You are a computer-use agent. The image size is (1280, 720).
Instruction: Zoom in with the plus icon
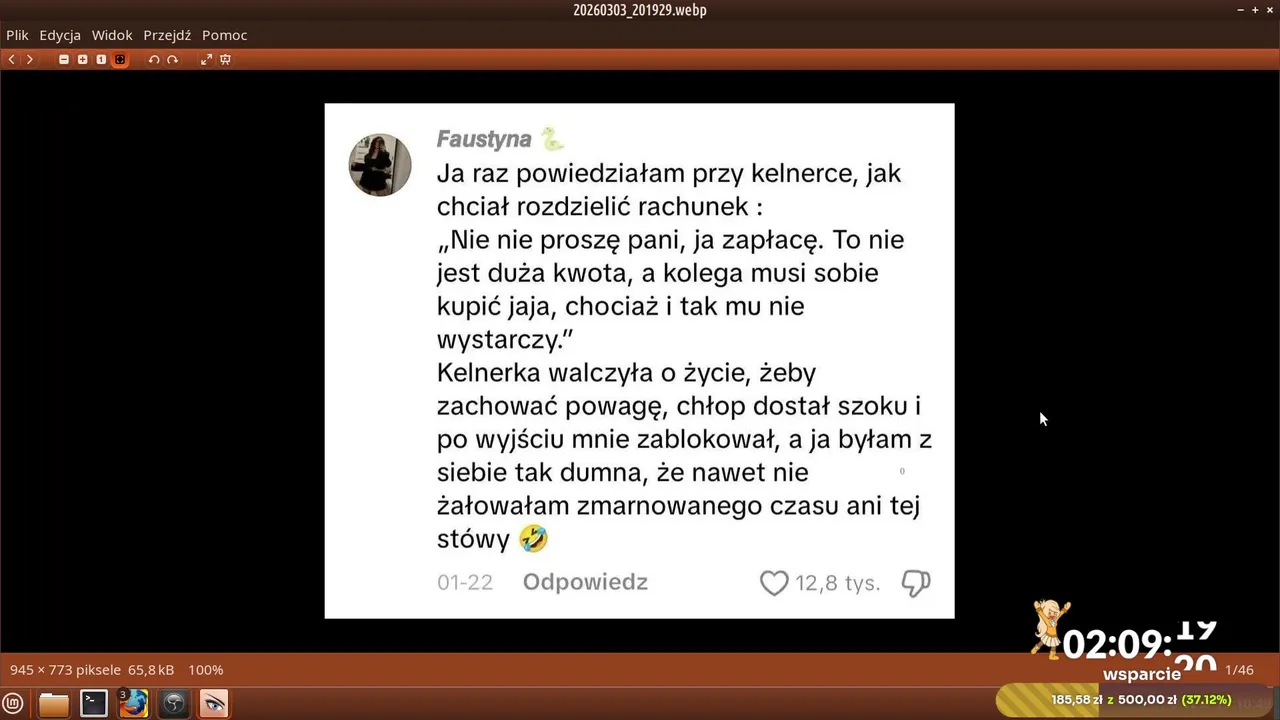82,60
